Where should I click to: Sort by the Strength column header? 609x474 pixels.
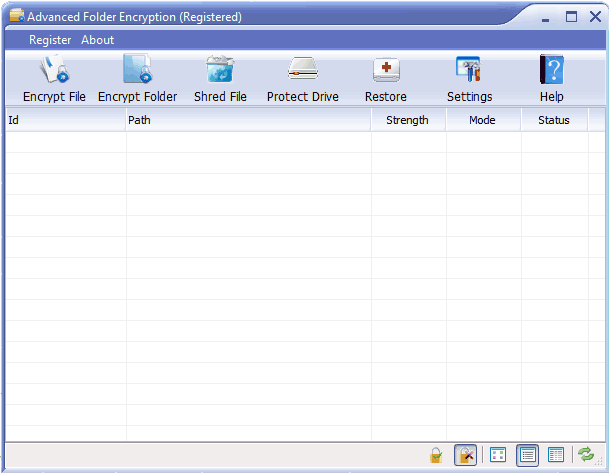tap(409, 120)
